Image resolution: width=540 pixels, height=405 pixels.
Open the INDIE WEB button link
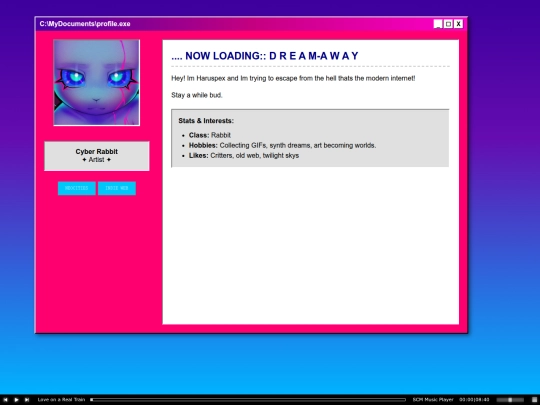click(117, 188)
